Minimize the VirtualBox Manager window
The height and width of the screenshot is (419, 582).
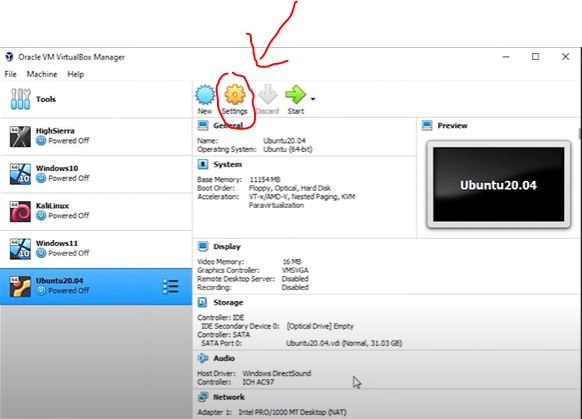point(506,57)
